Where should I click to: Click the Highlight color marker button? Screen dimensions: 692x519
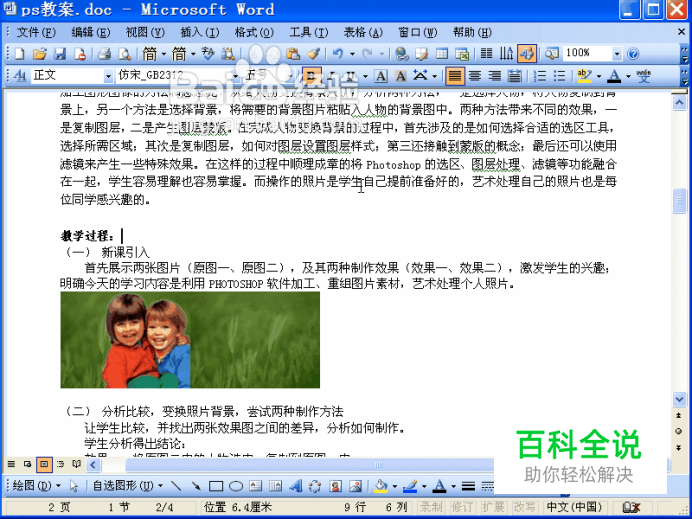(x=585, y=76)
